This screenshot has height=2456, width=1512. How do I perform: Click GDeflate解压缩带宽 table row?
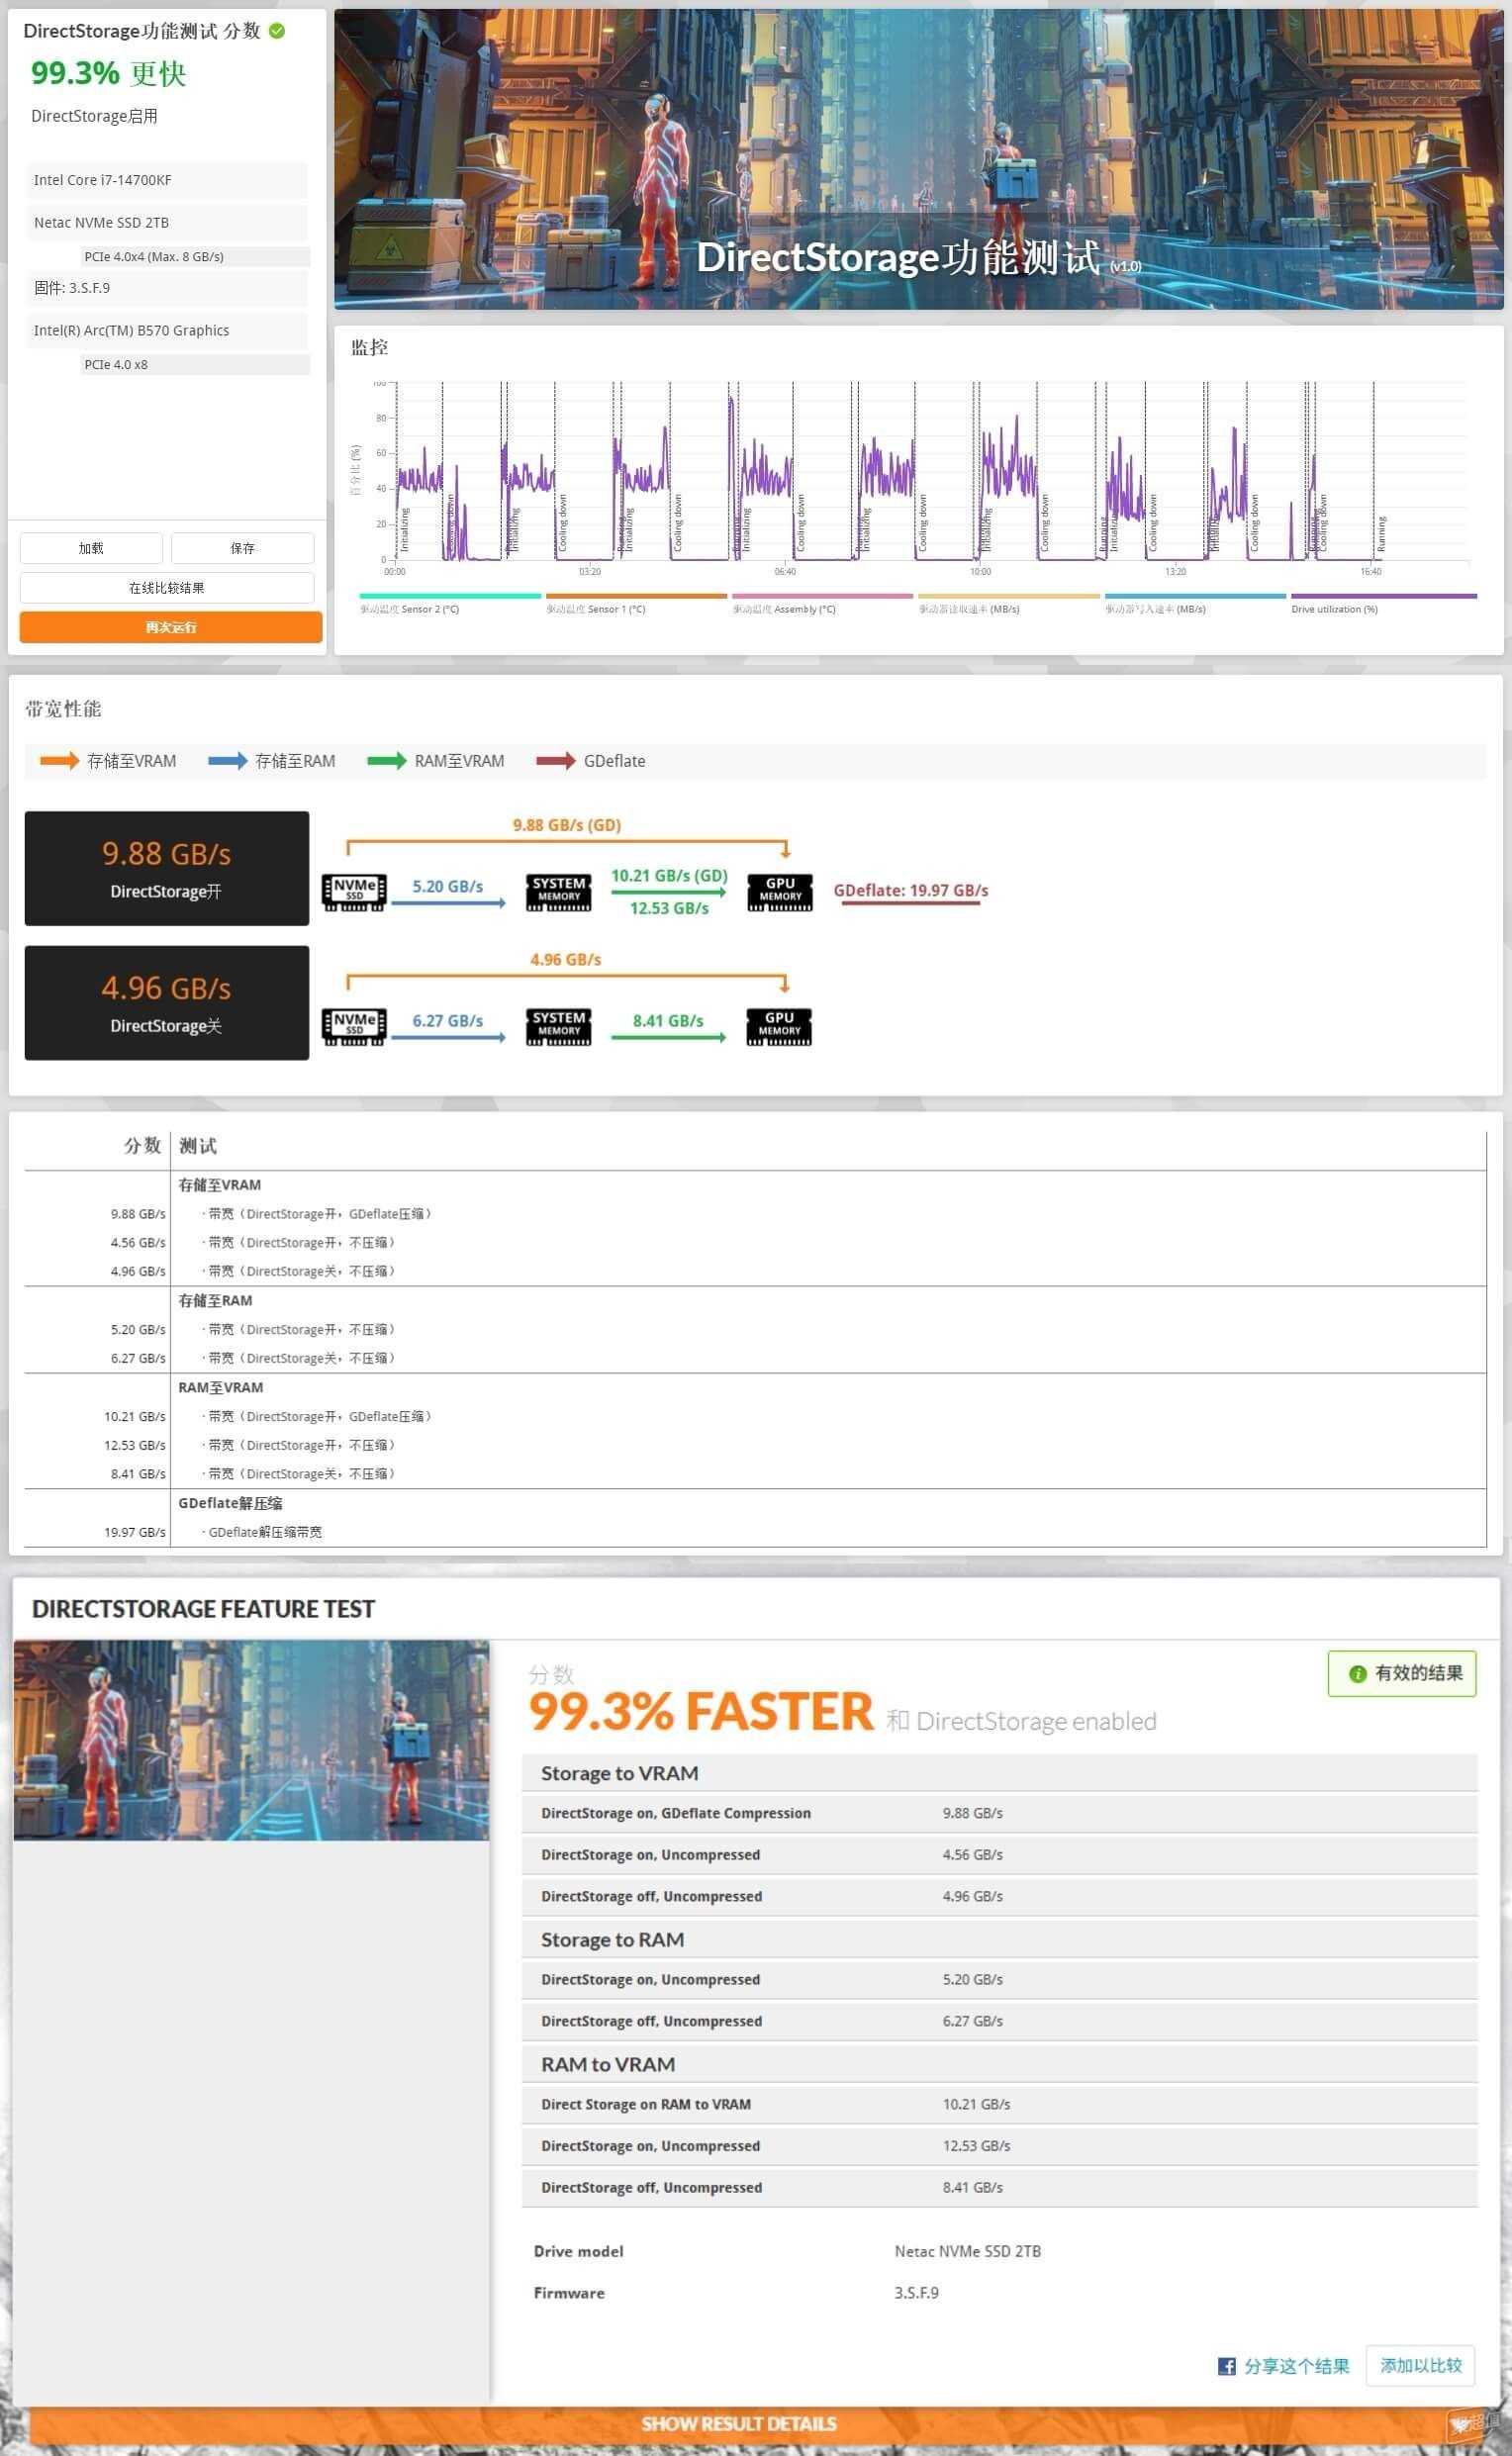coord(755,1532)
